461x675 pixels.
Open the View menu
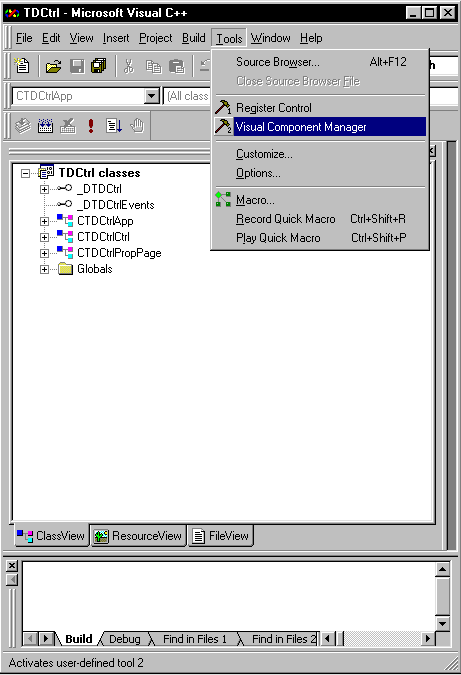coord(81,38)
